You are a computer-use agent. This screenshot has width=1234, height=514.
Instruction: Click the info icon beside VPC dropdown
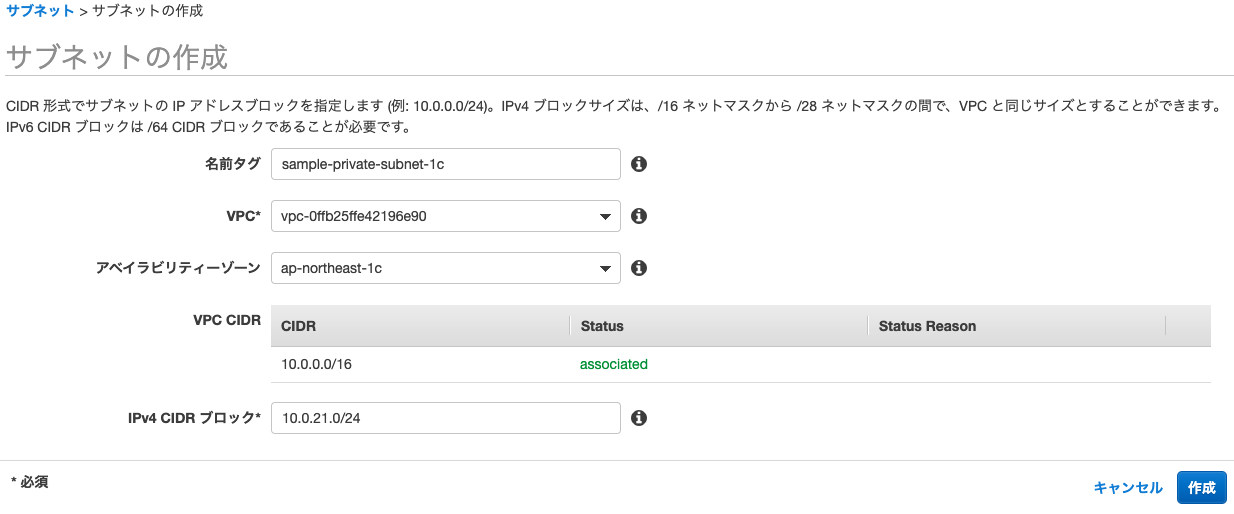tap(639, 216)
